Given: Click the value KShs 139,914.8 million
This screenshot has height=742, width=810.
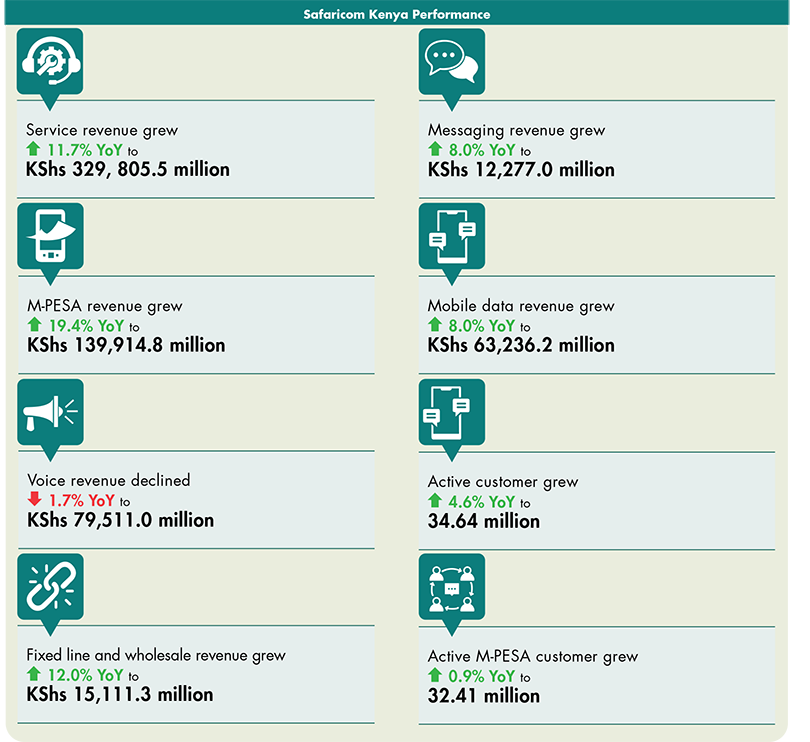Looking at the screenshot, I should tap(126, 345).
